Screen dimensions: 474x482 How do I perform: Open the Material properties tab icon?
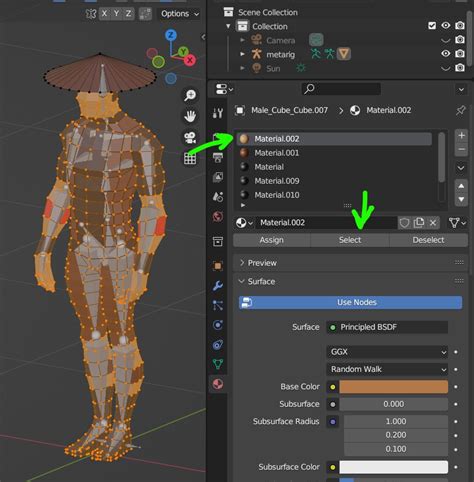[x=218, y=384]
